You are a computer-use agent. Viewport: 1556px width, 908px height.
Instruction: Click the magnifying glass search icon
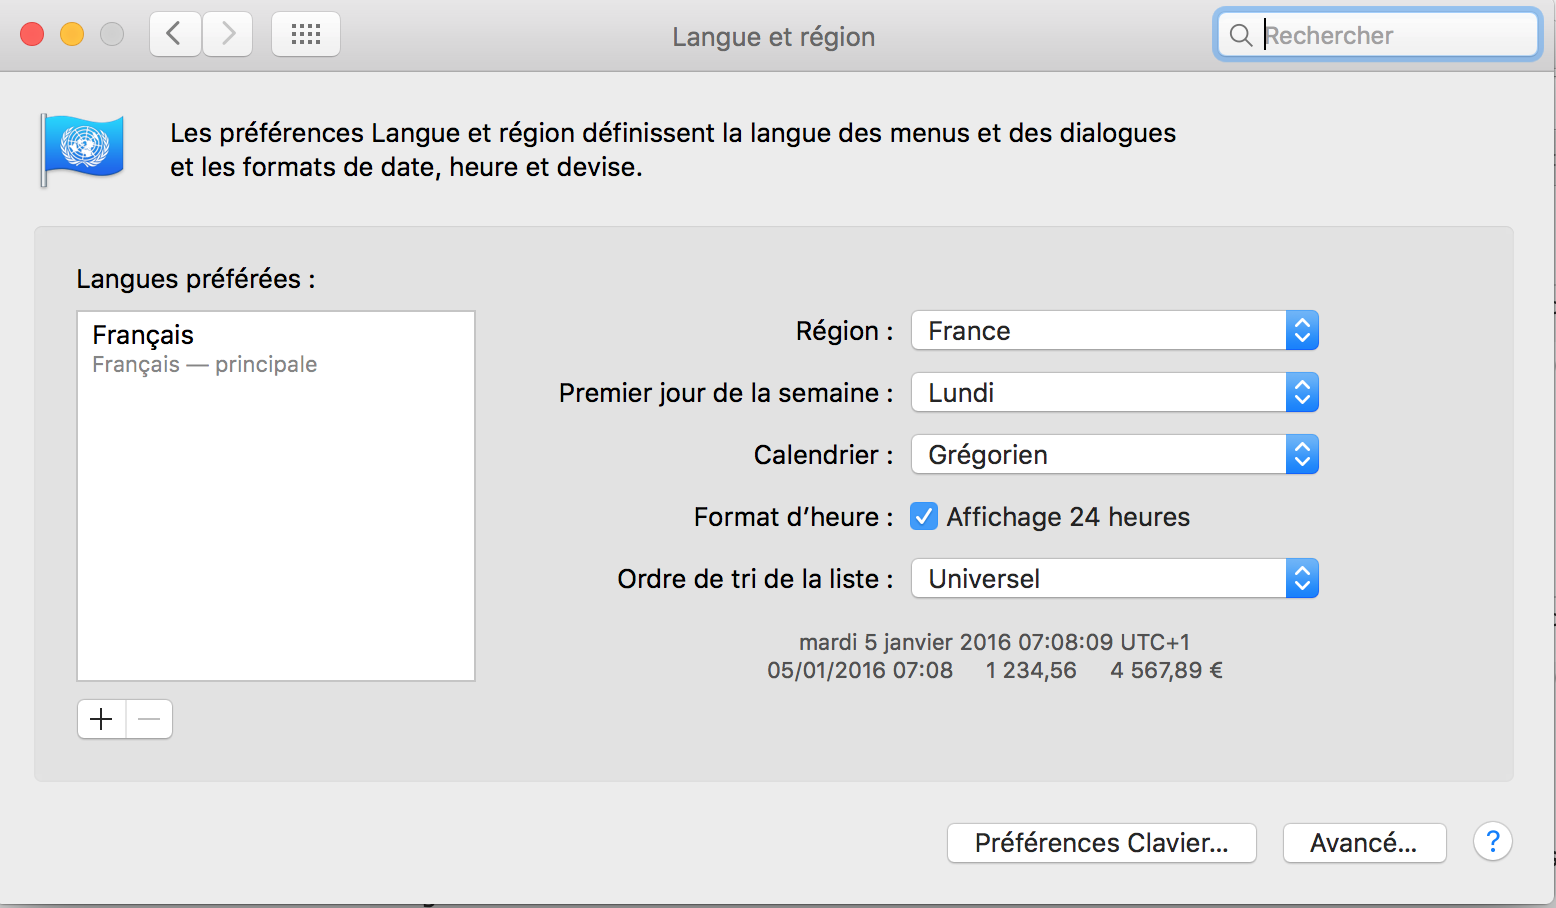tap(1241, 35)
